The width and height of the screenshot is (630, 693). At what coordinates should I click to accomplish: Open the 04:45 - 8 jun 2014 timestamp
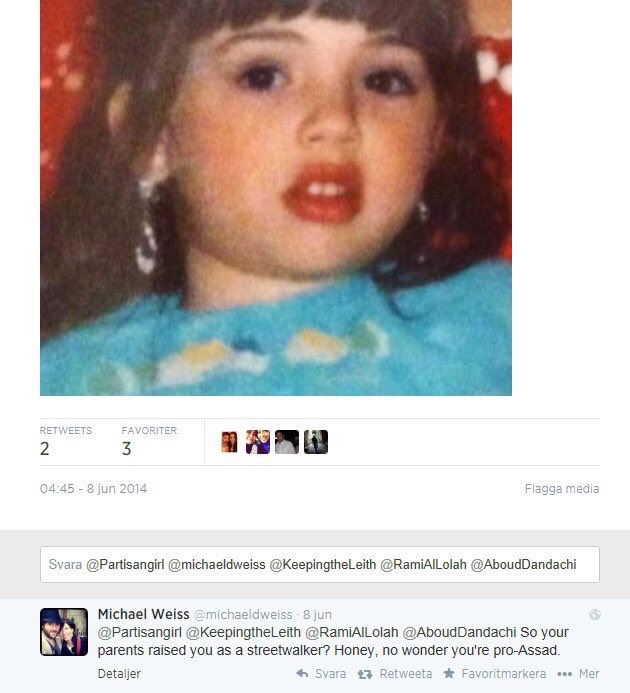click(x=93, y=488)
